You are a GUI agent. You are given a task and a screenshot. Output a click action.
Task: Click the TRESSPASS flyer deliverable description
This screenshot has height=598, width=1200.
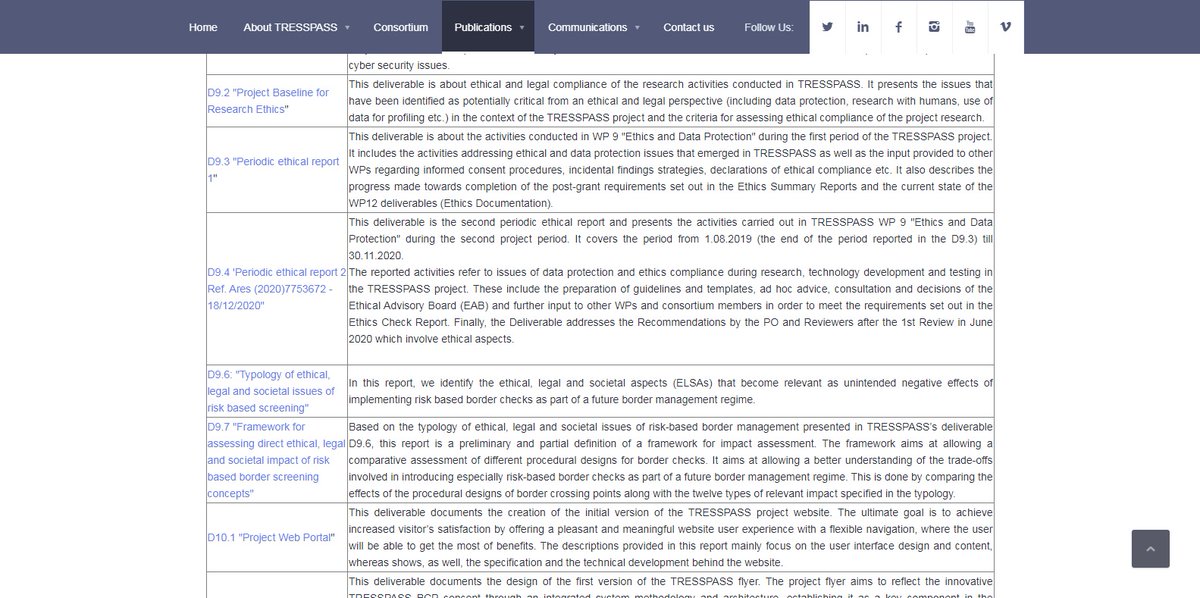click(x=670, y=586)
